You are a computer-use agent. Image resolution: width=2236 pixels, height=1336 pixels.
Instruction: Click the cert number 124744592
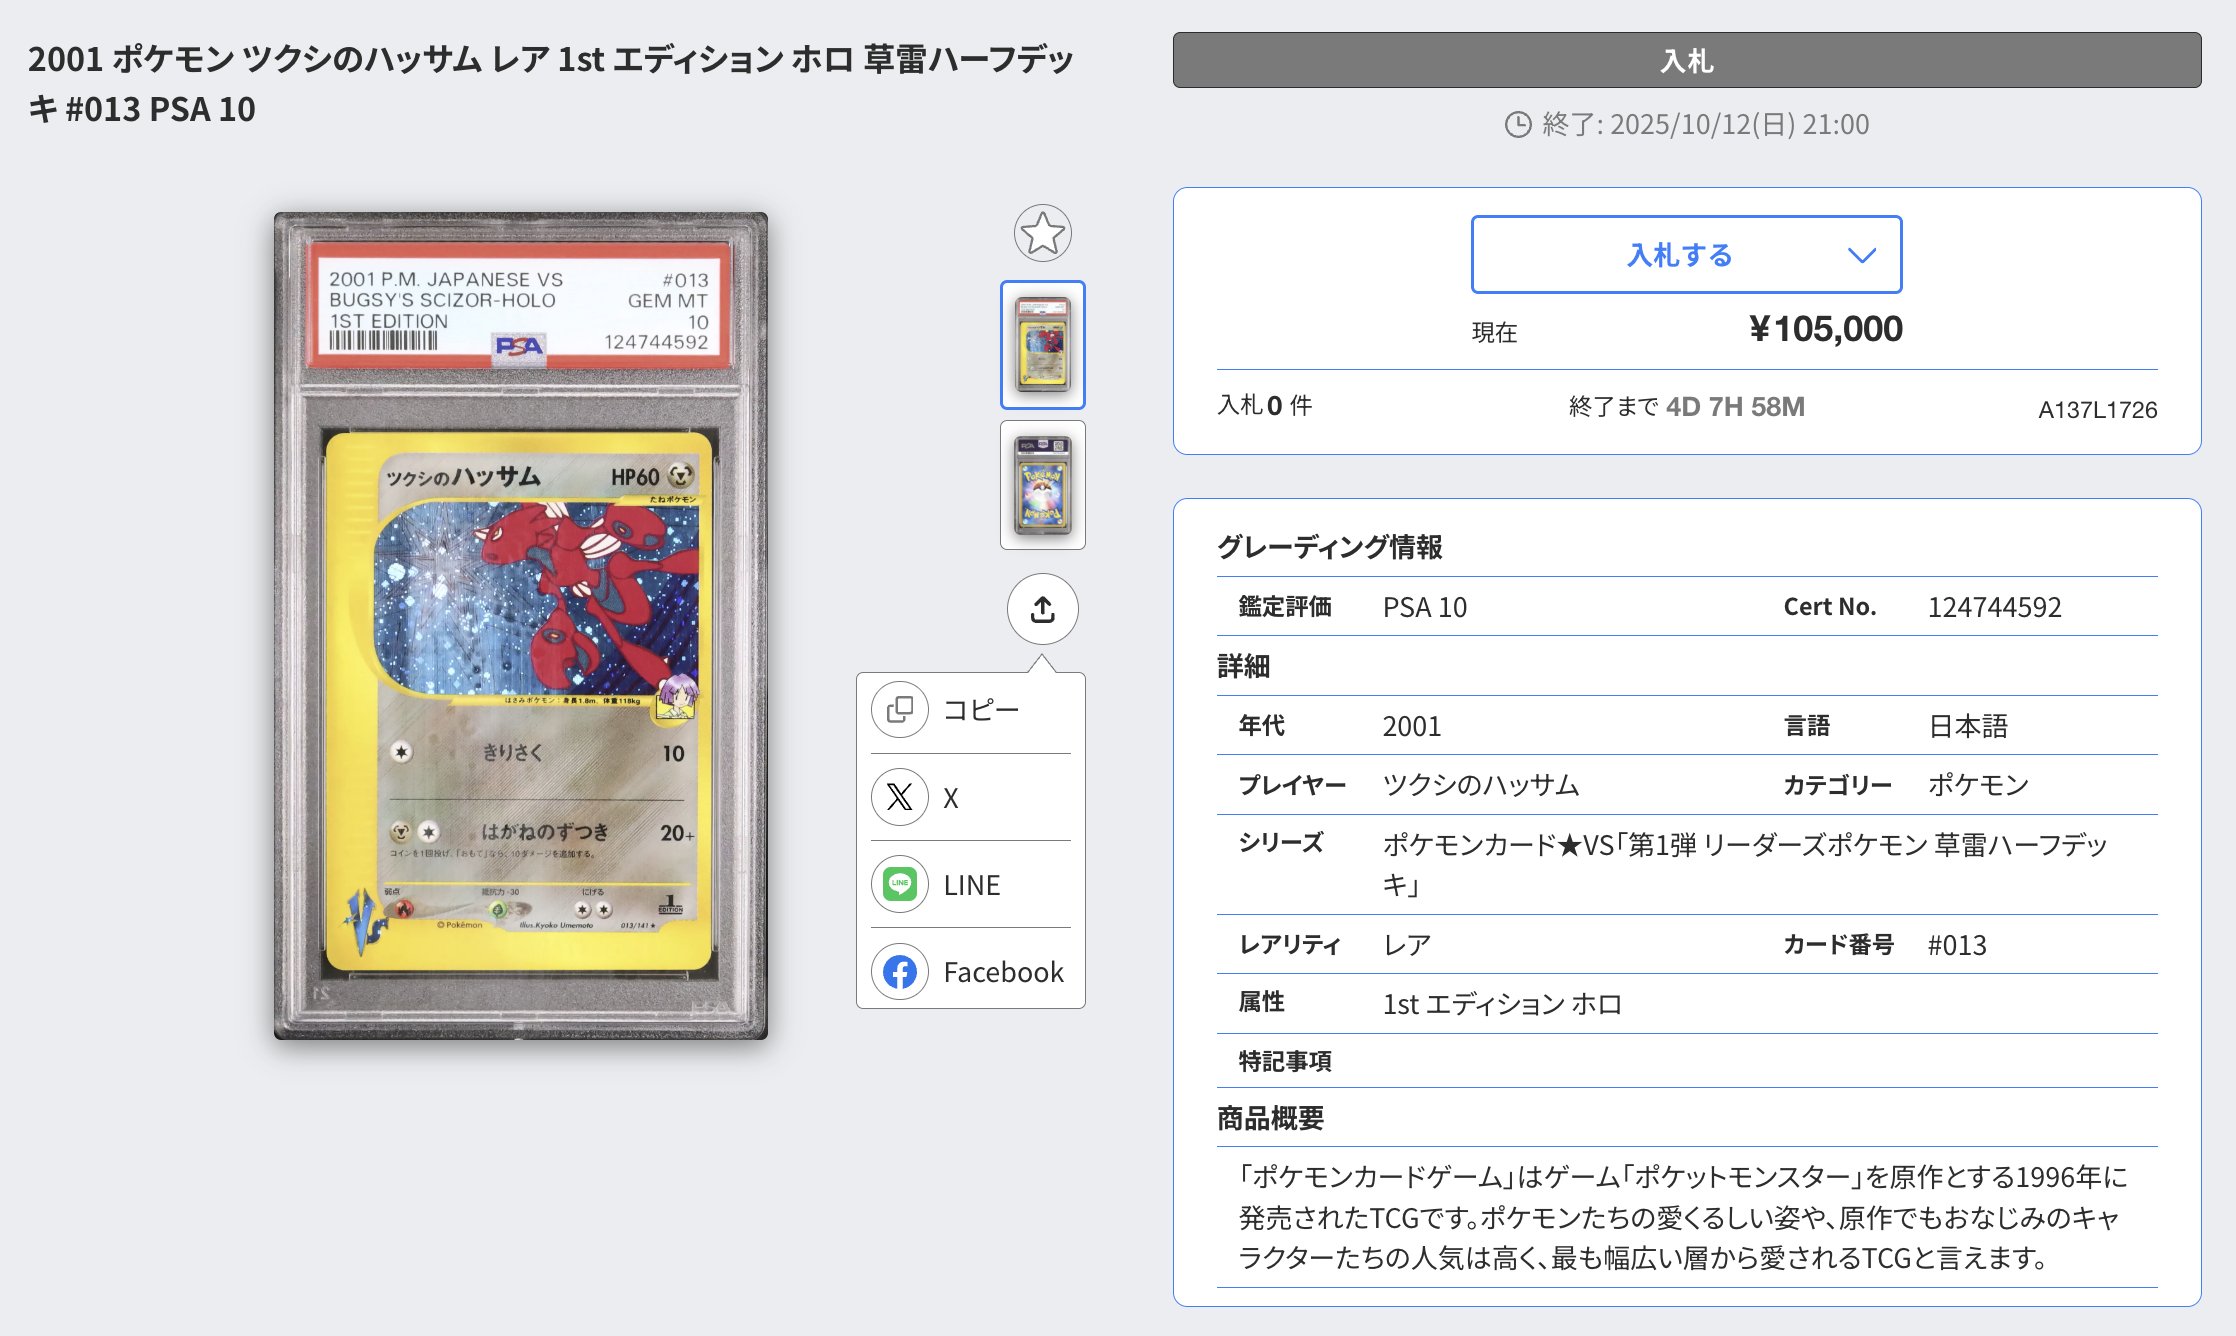click(x=1994, y=607)
